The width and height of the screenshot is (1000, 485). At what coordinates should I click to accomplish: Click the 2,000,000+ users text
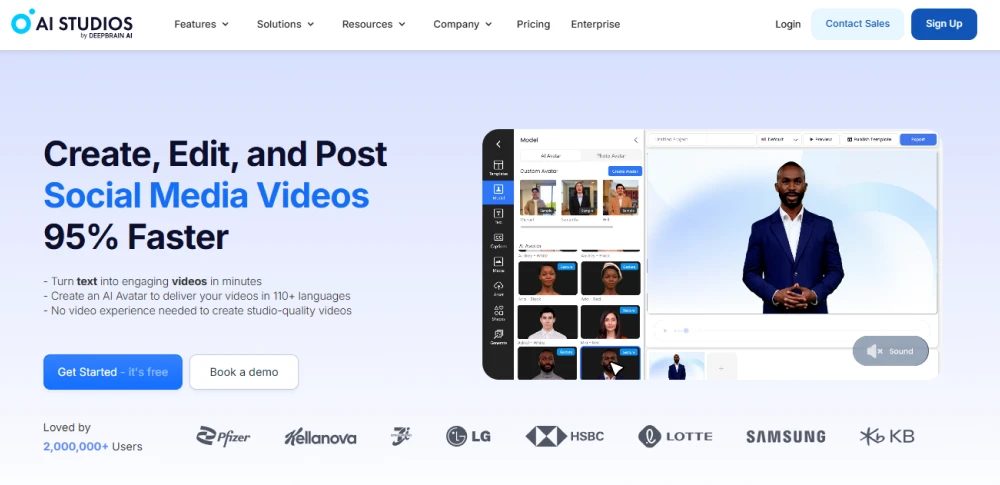(76, 447)
